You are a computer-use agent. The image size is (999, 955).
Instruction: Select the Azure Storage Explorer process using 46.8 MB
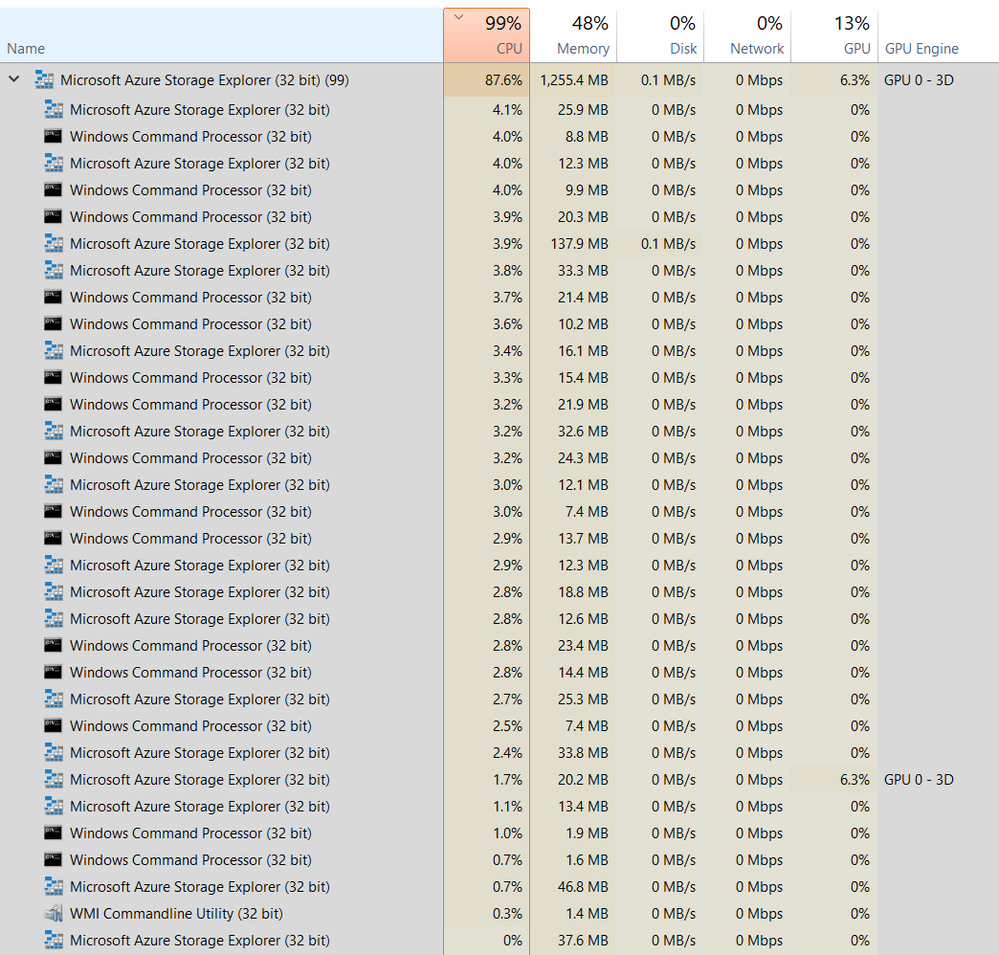pyautogui.click(x=199, y=886)
